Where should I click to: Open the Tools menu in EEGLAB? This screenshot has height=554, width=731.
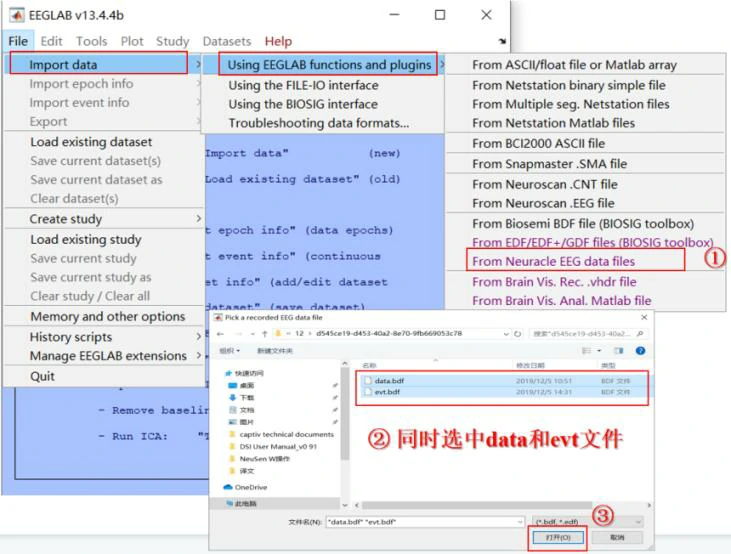click(91, 41)
